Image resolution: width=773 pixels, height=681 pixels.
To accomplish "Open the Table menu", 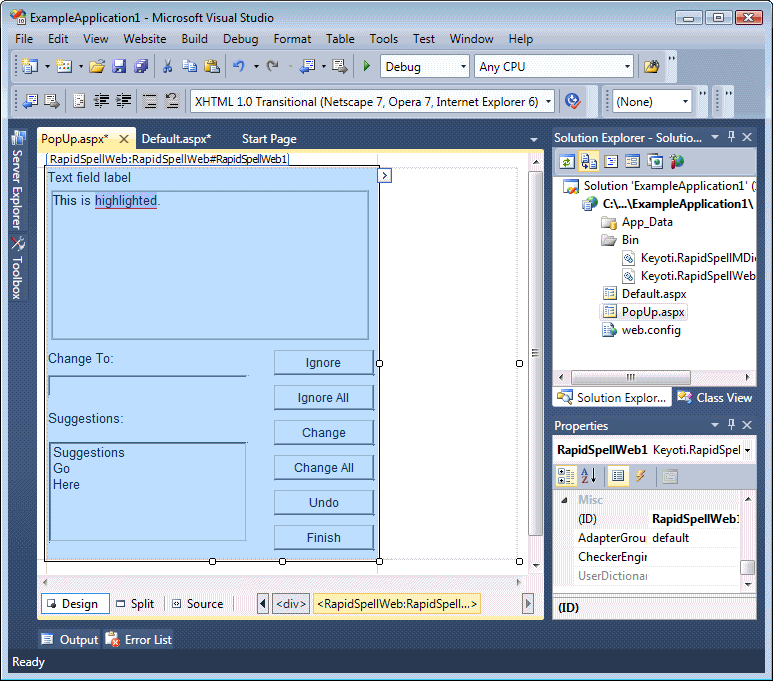I will pyautogui.click(x=340, y=39).
